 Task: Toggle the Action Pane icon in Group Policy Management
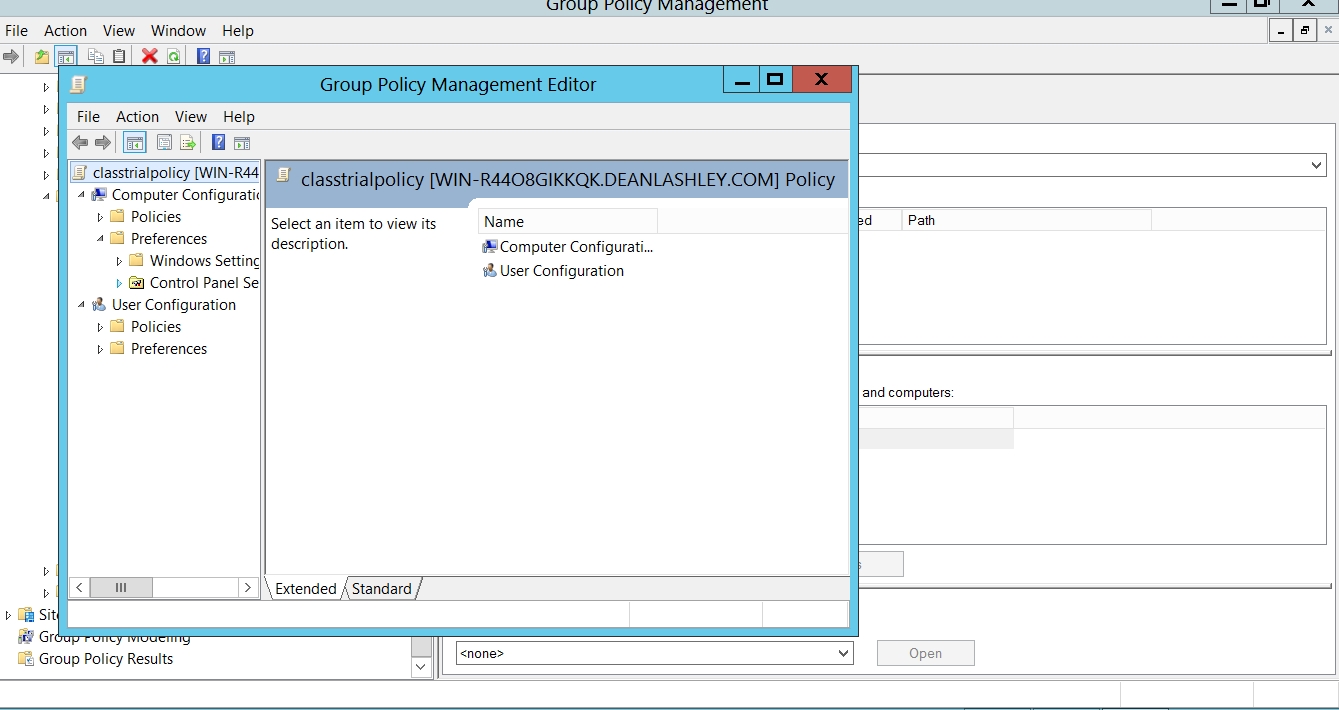(227, 56)
